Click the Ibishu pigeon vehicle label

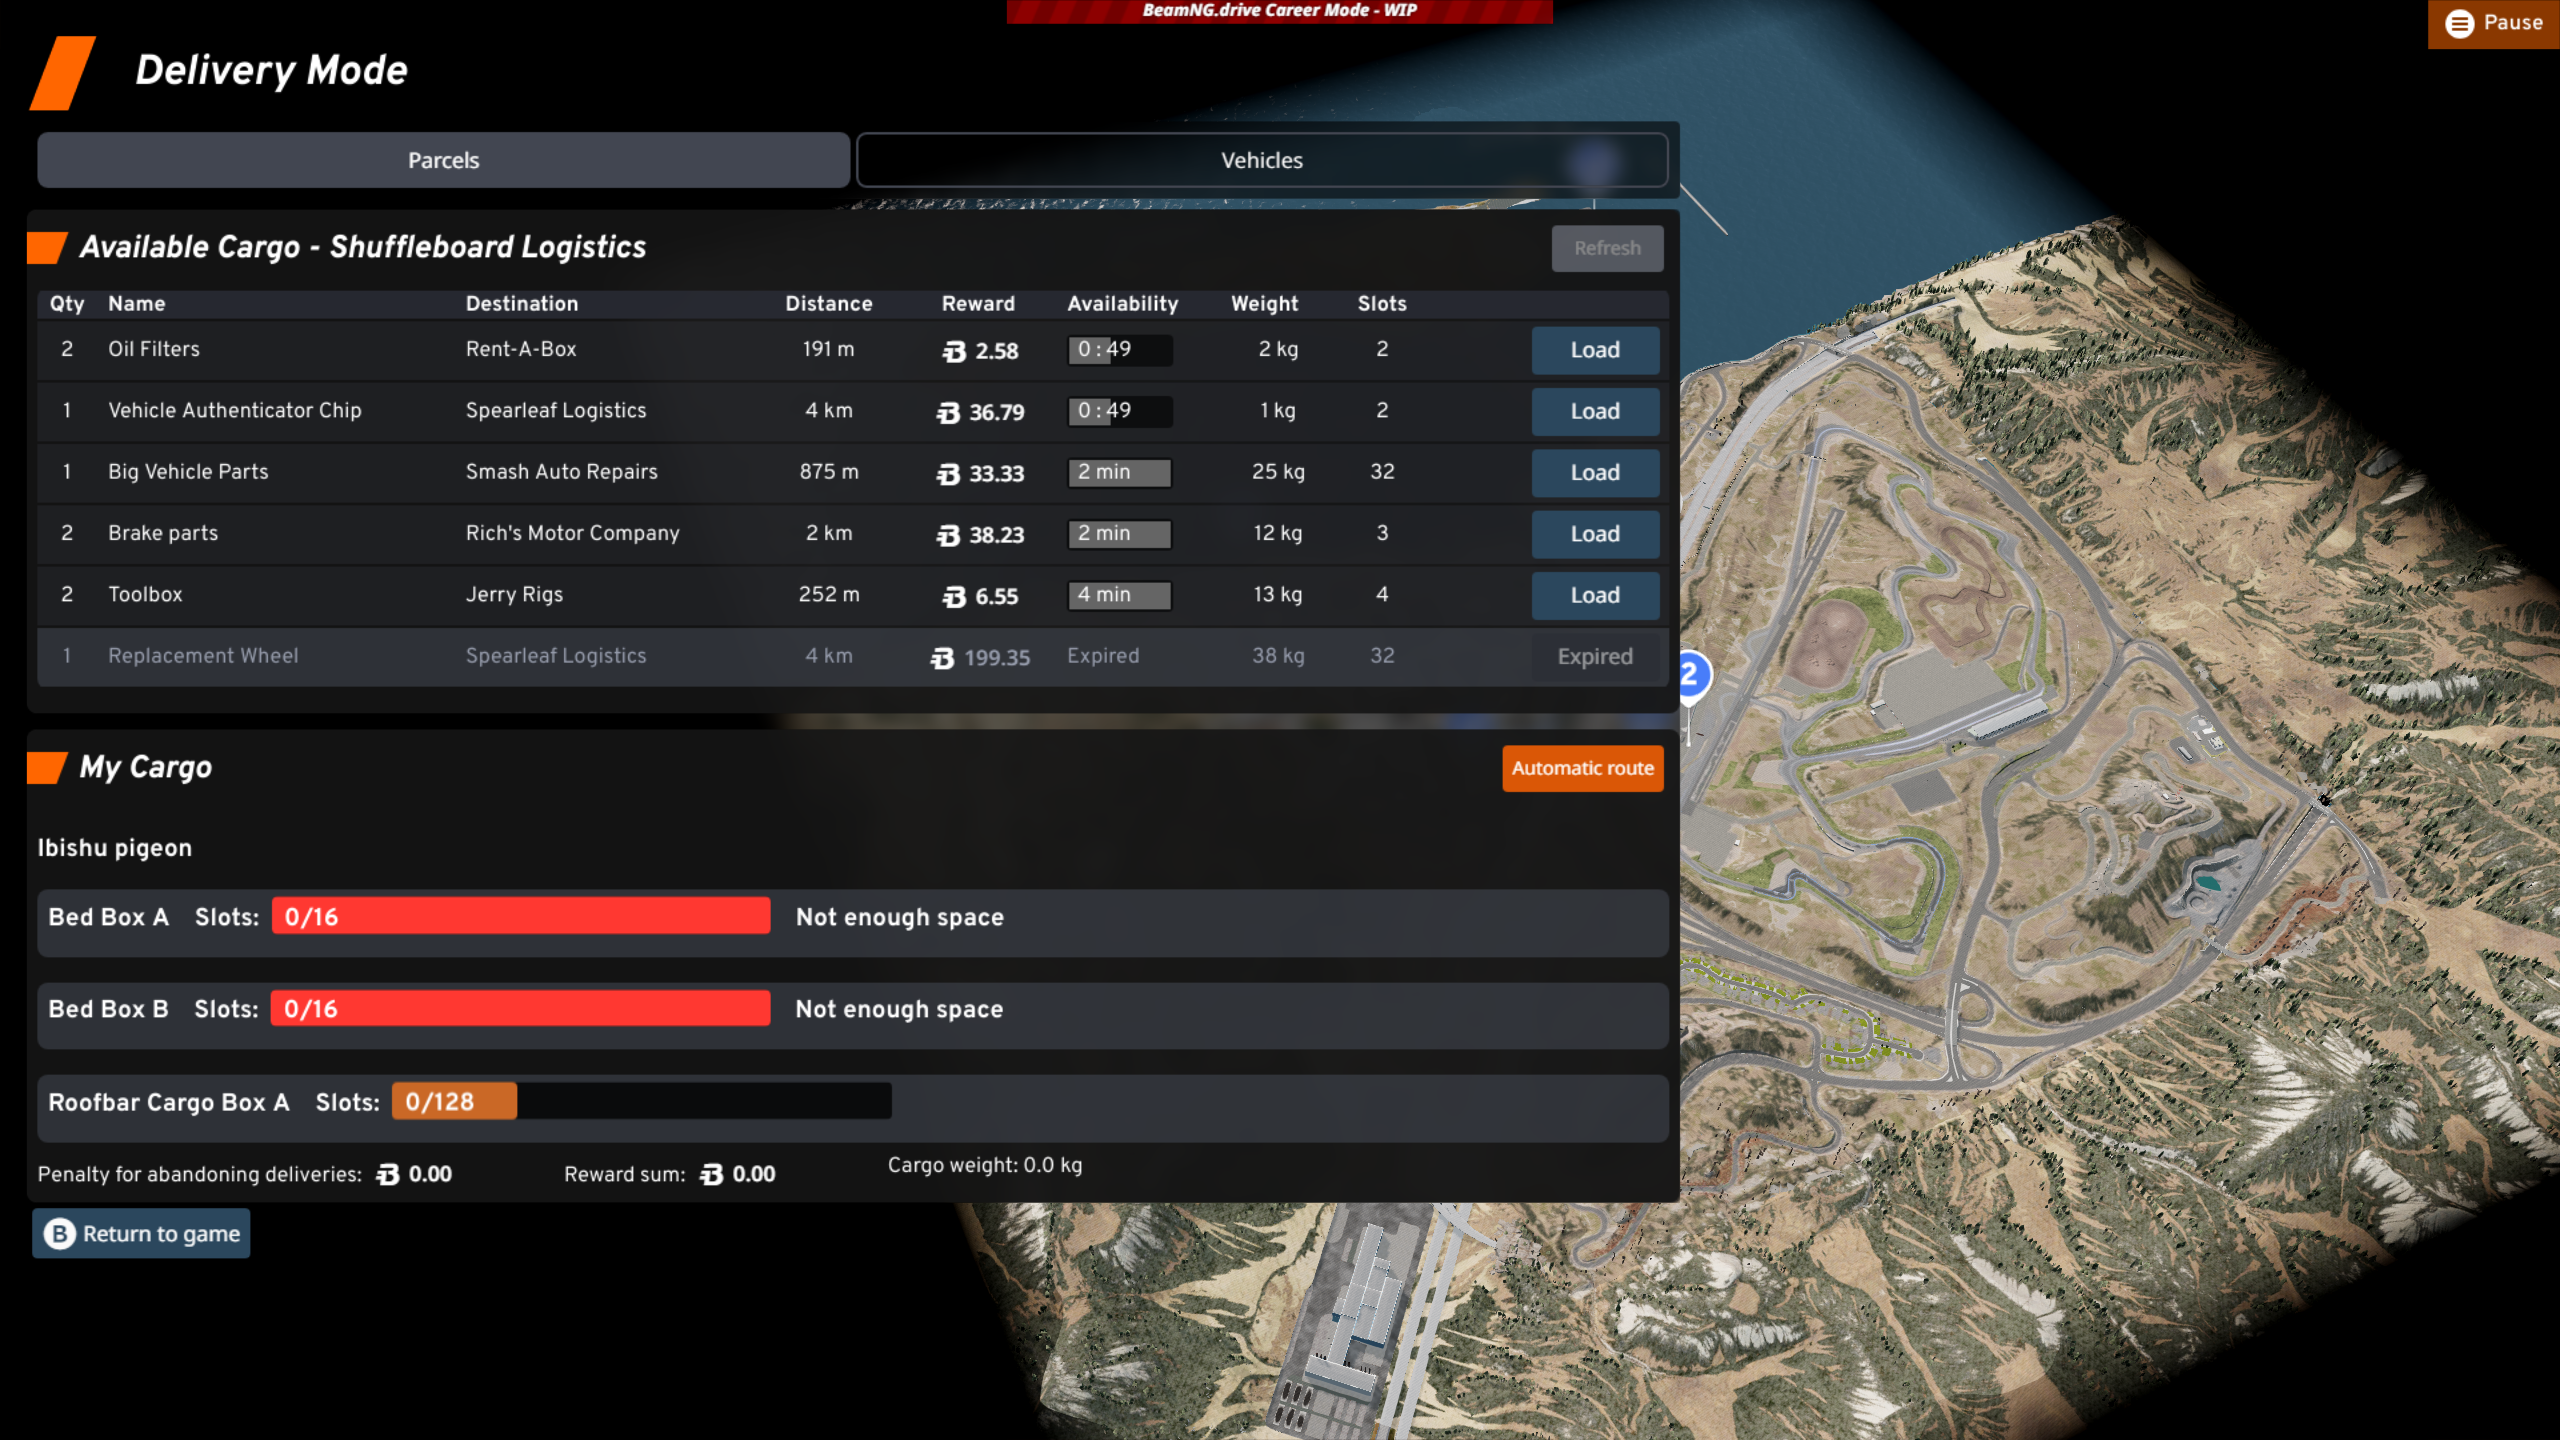coord(115,848)
